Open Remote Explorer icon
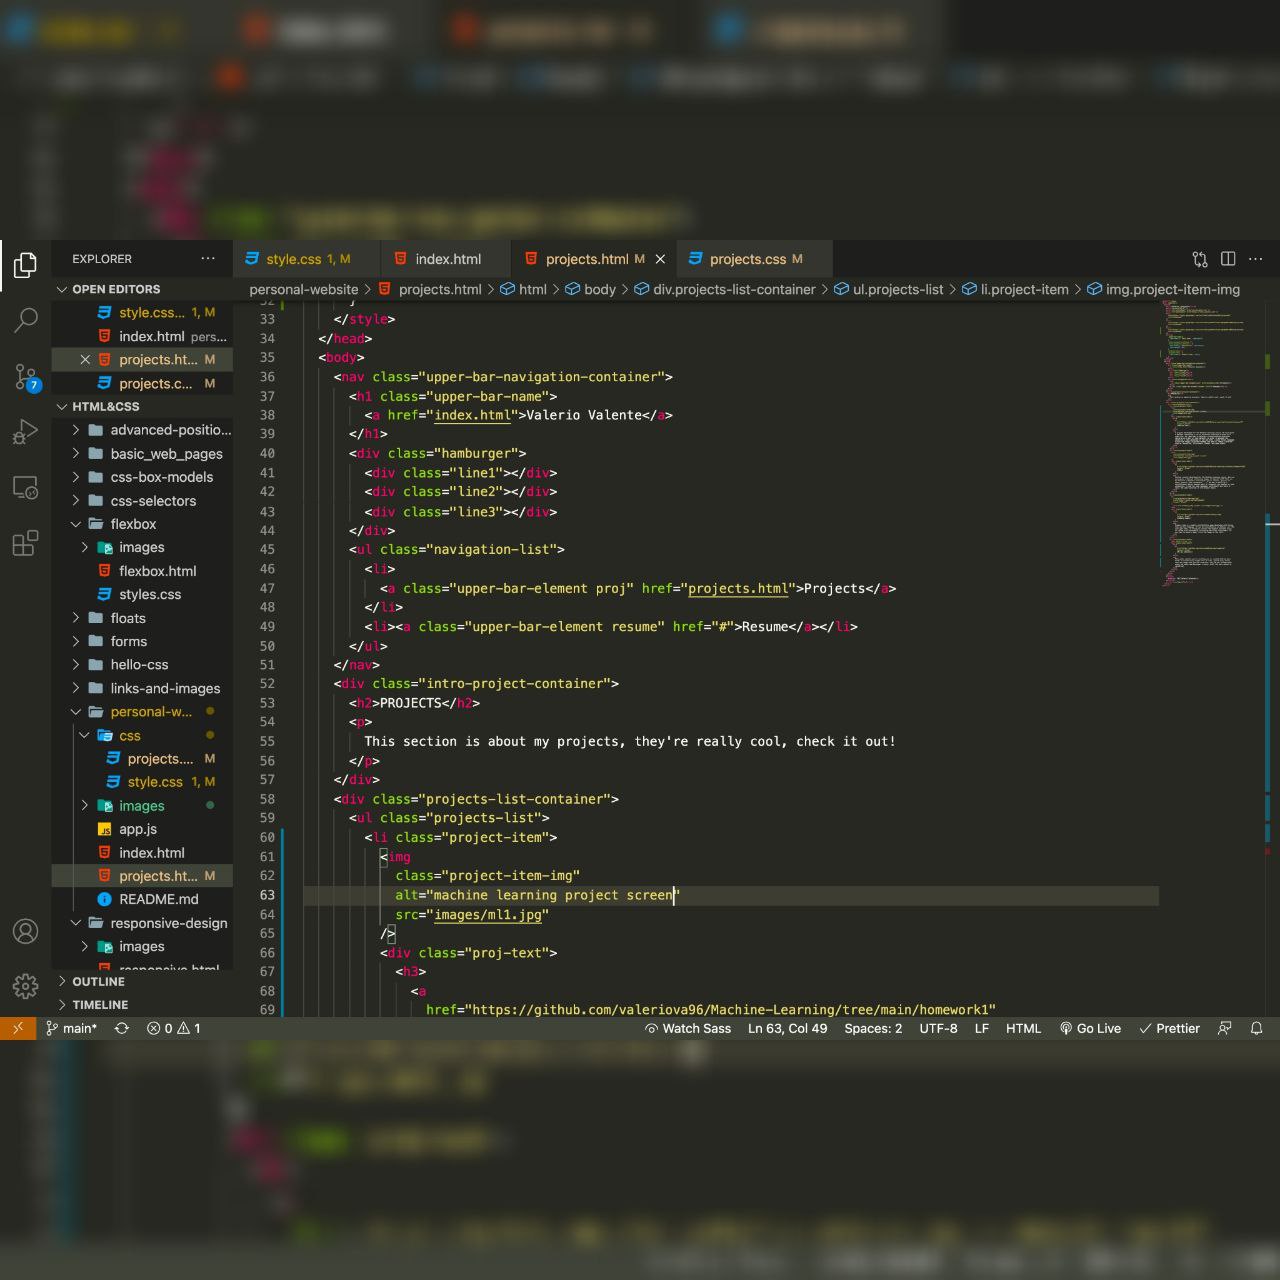Viewport: 1280px width, 1280px height. (26, 488)
